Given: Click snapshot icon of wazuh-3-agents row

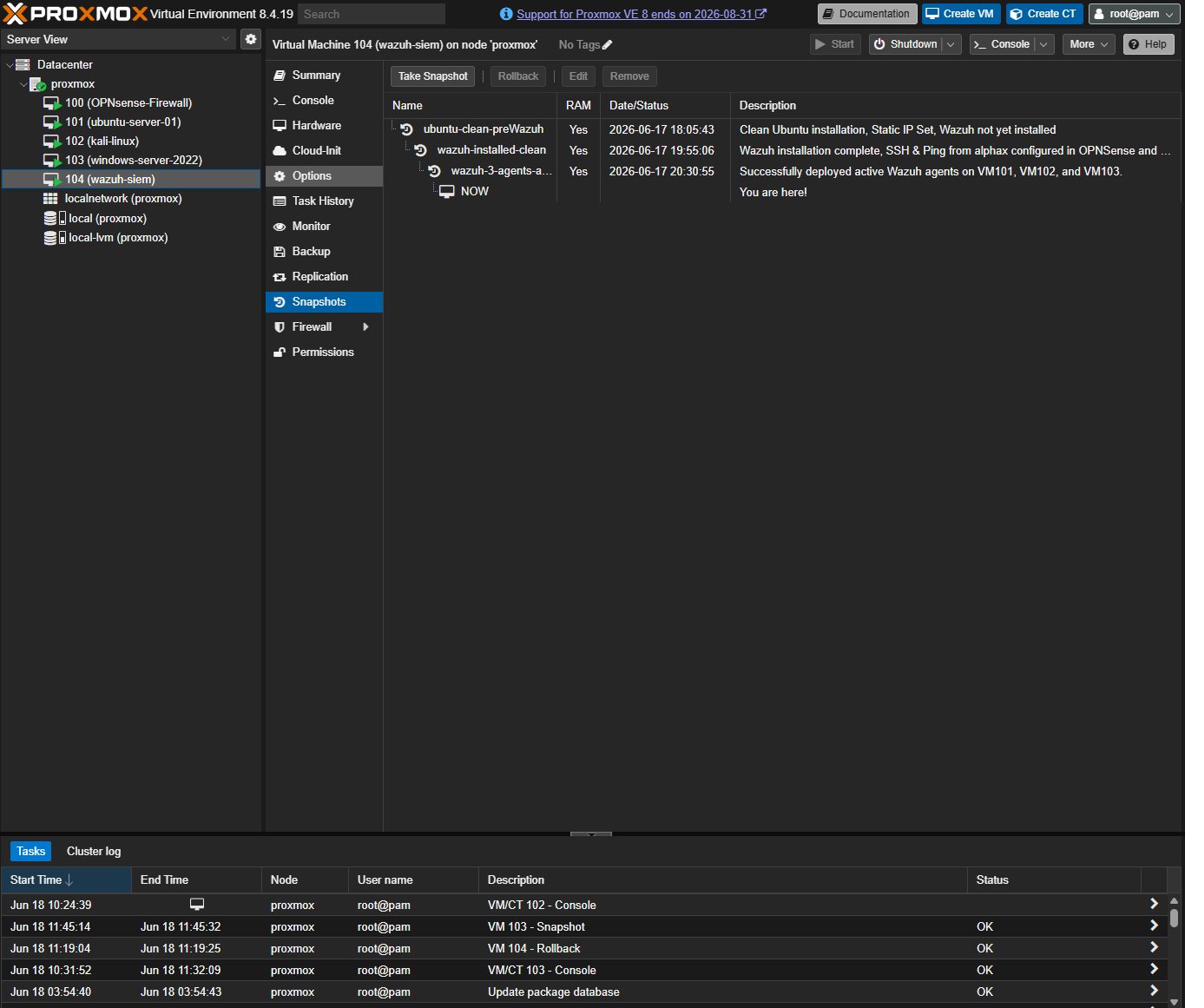Looking at the screenshot, I should [x=434, y=171].
